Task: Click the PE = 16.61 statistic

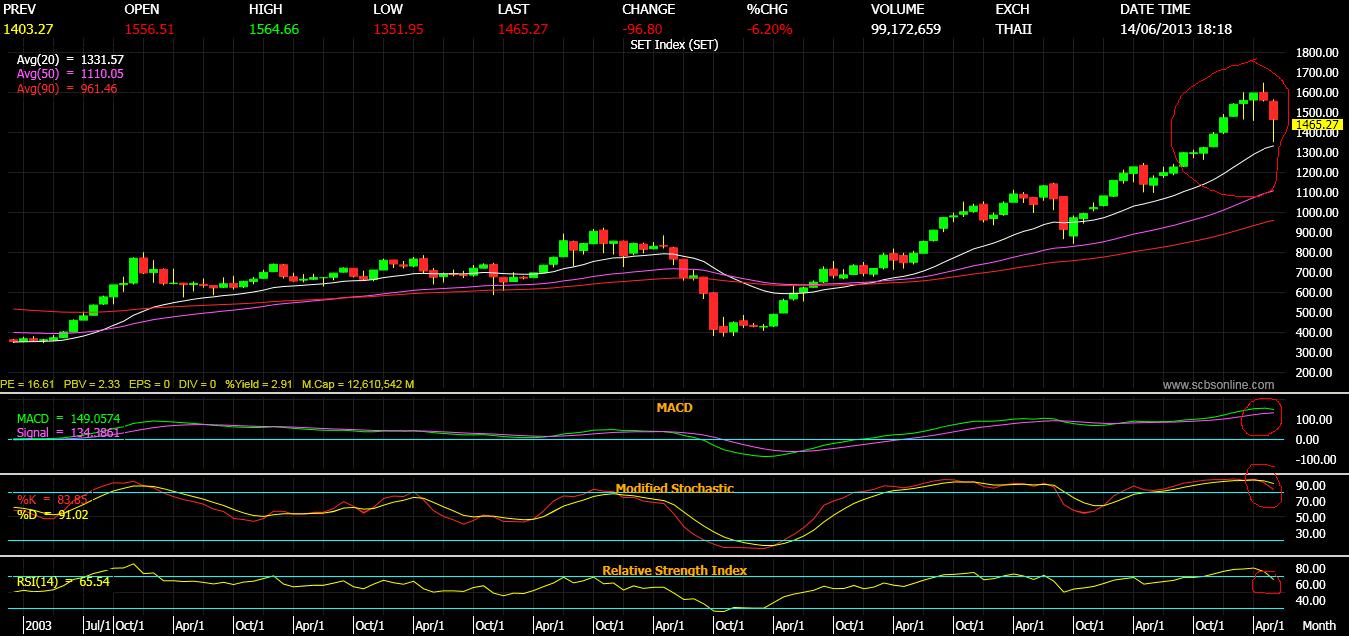Action: click(27, 384)
